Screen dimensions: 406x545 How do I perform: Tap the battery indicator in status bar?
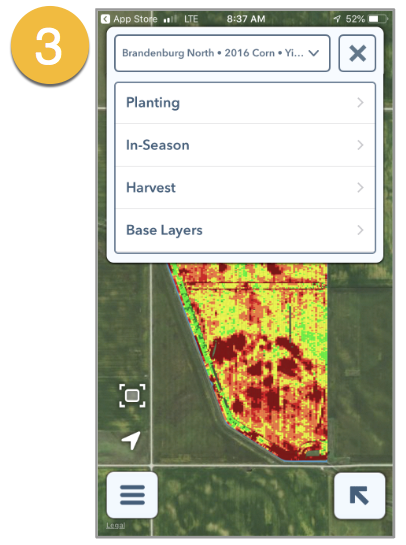click(x=378, y=19)
